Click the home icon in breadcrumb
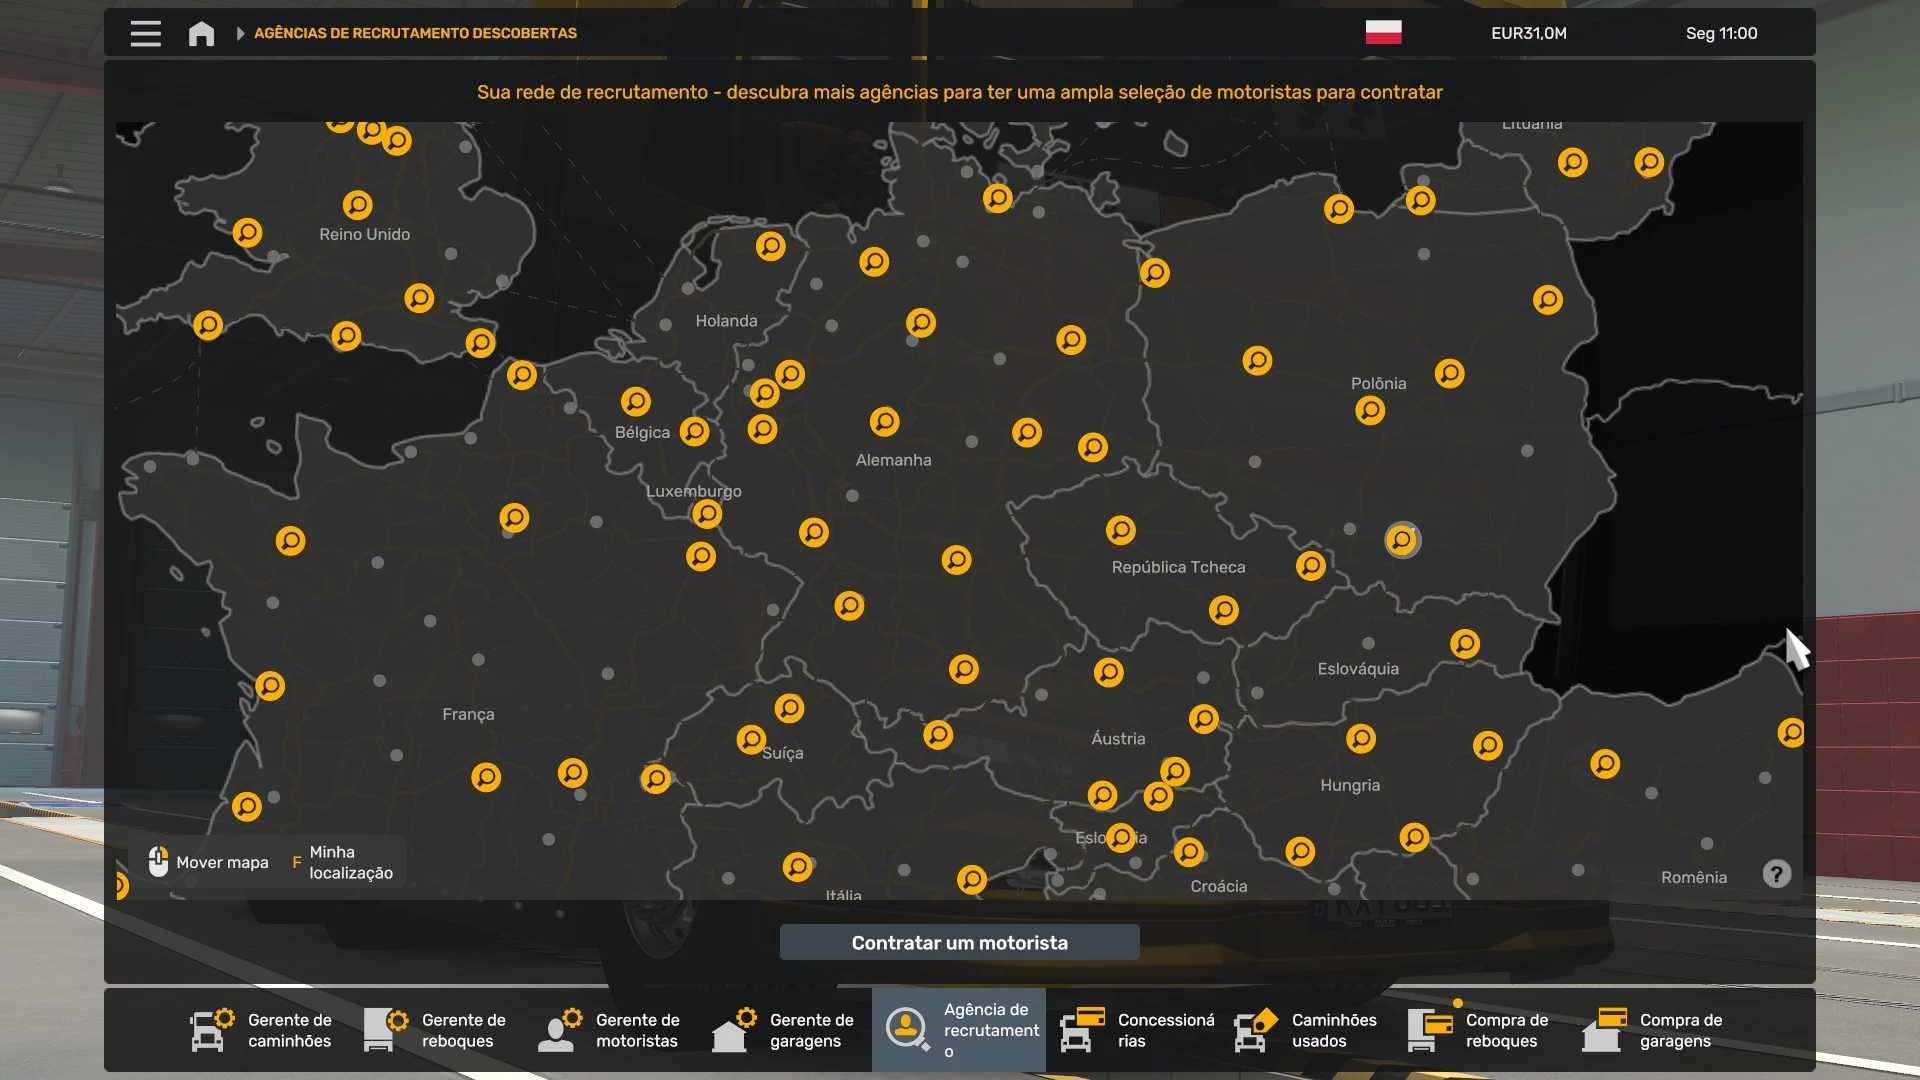This screenshot has width=1920, height=1080. tap(201, 33)
